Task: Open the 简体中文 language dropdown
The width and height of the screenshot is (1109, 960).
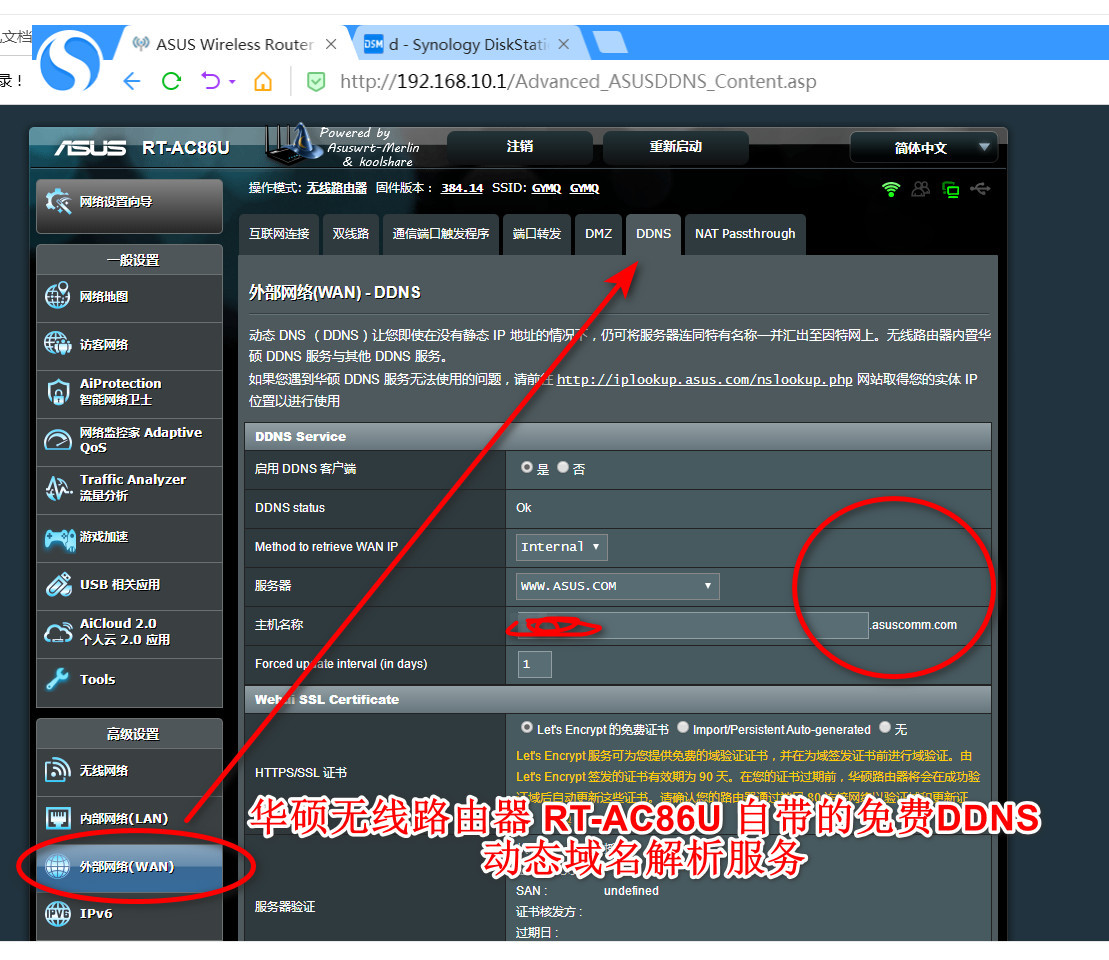Action: coord(923,148)
